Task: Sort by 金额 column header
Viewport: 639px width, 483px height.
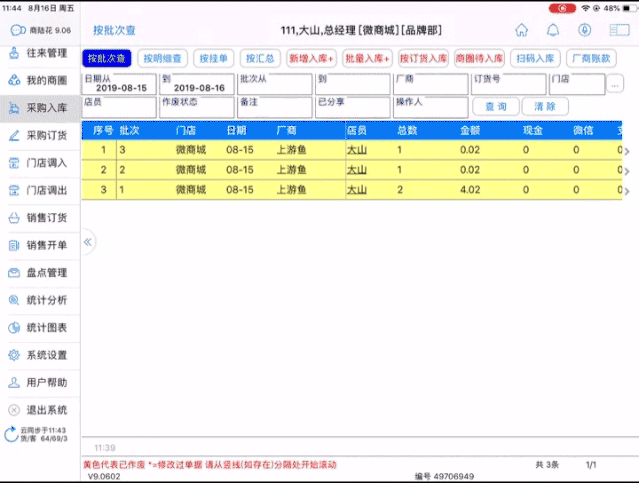Action: (470, 130)
